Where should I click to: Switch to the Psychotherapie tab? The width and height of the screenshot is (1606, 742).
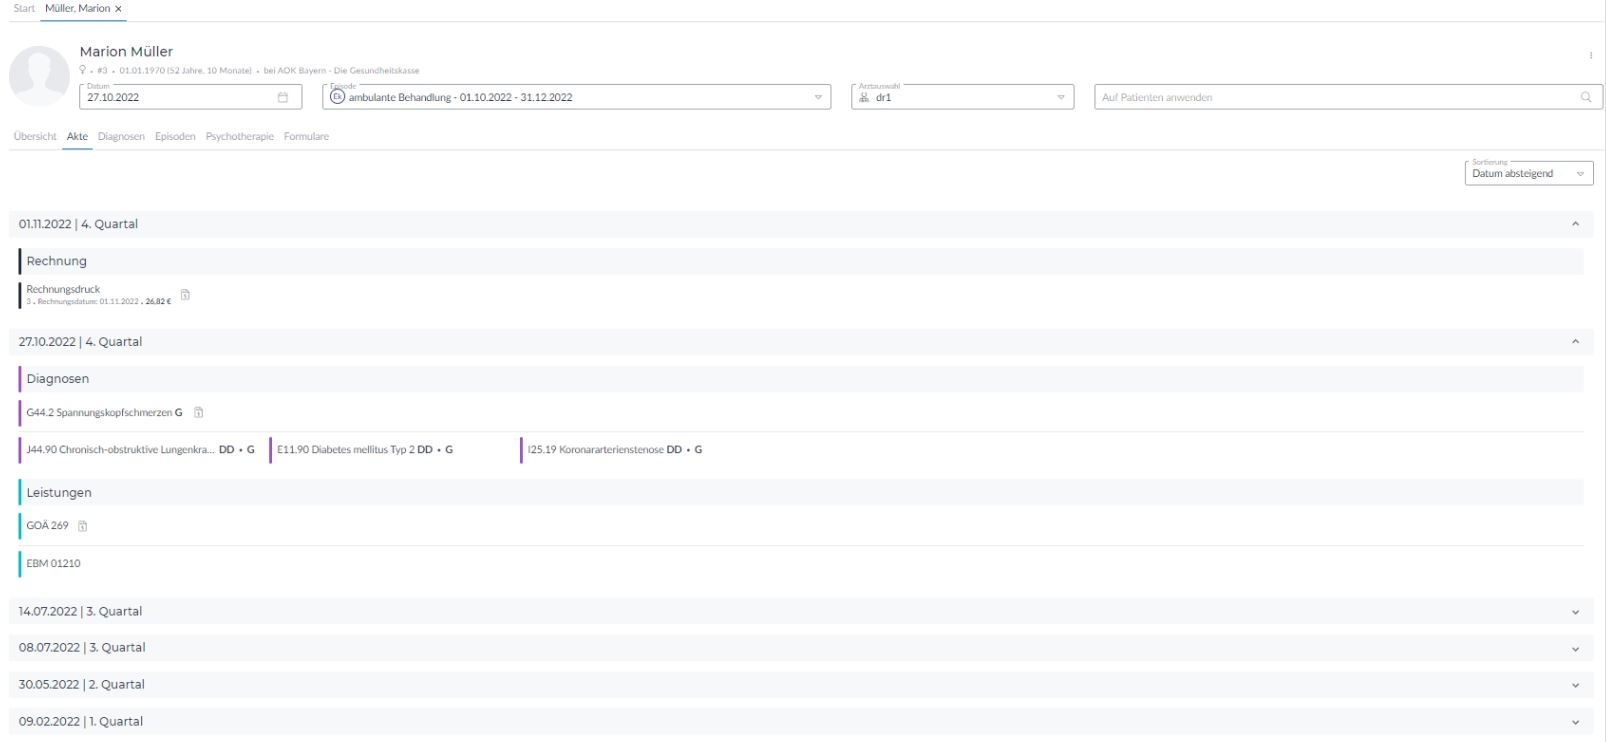click(x=239, y=136)
